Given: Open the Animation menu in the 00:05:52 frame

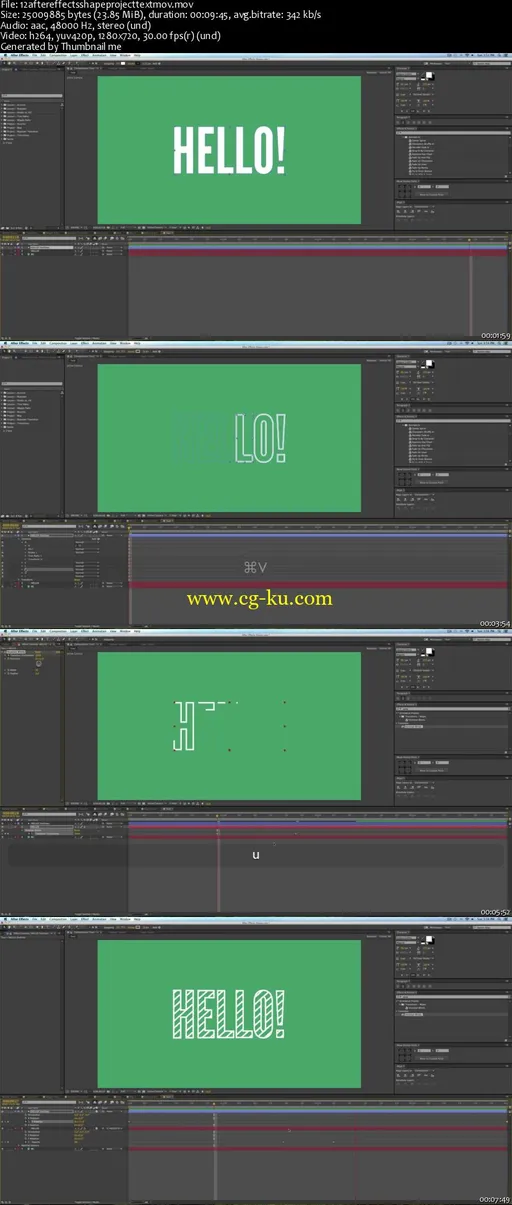Looking at the screenshot, I should click(98, 631).
